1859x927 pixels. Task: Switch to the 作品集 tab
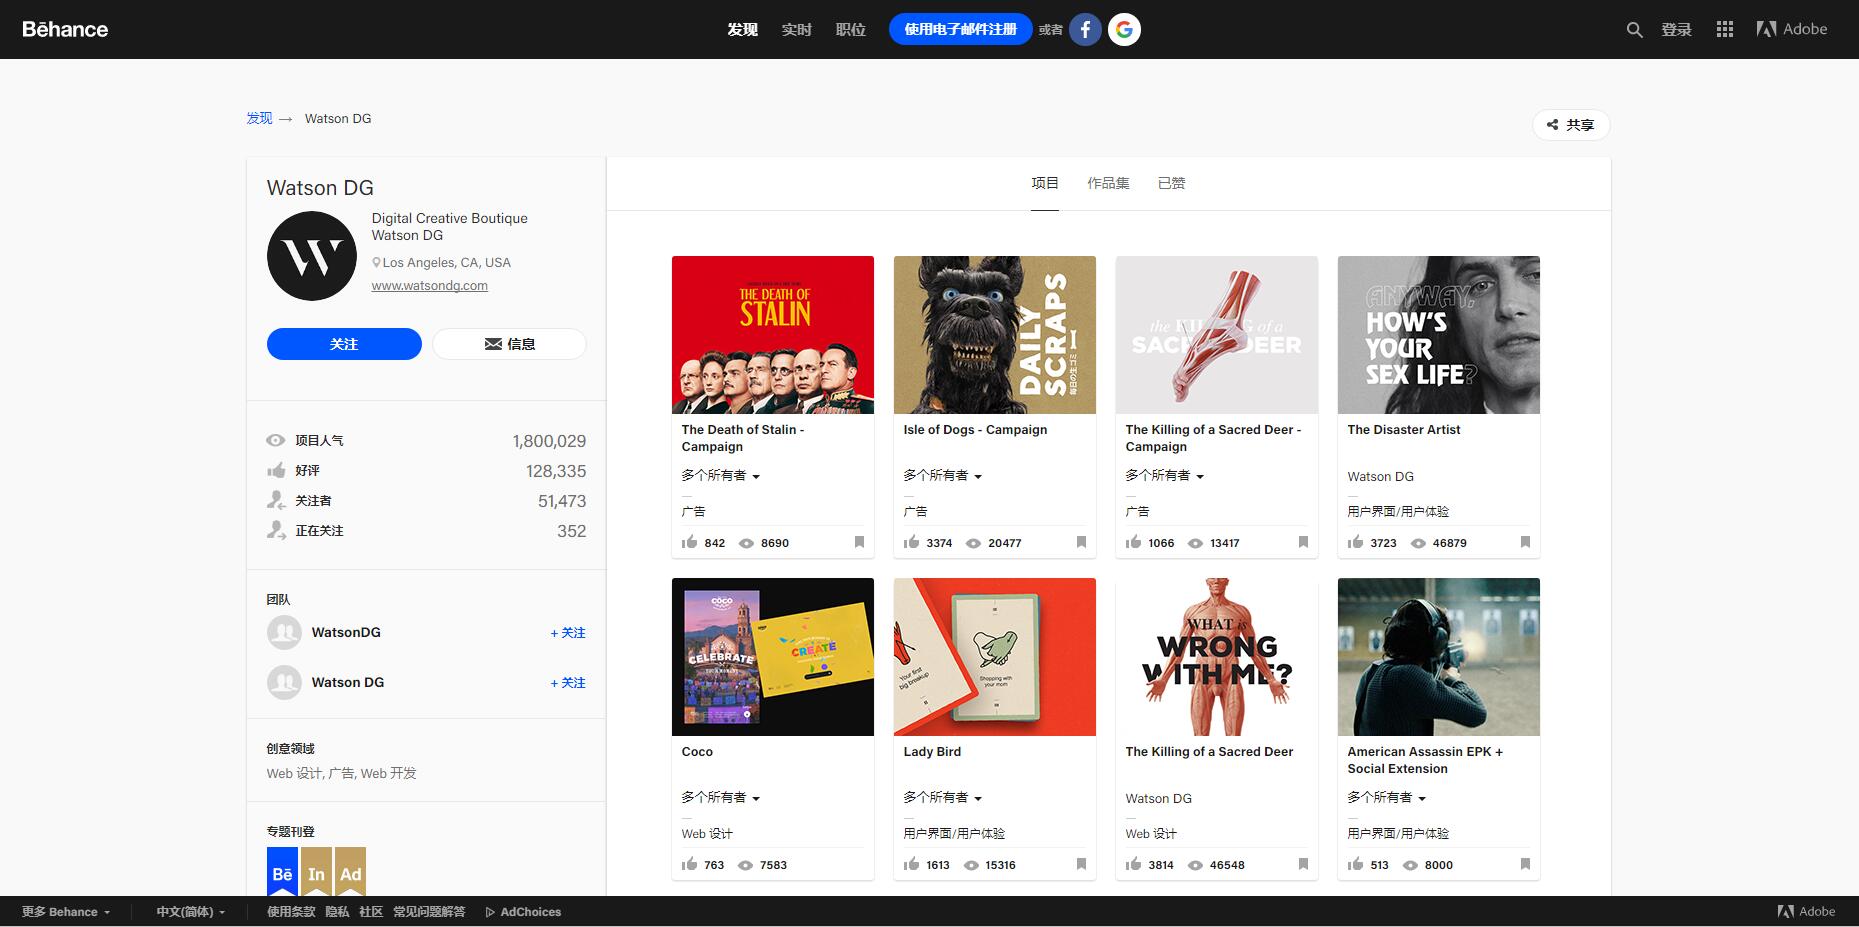tap(1108, 183)
